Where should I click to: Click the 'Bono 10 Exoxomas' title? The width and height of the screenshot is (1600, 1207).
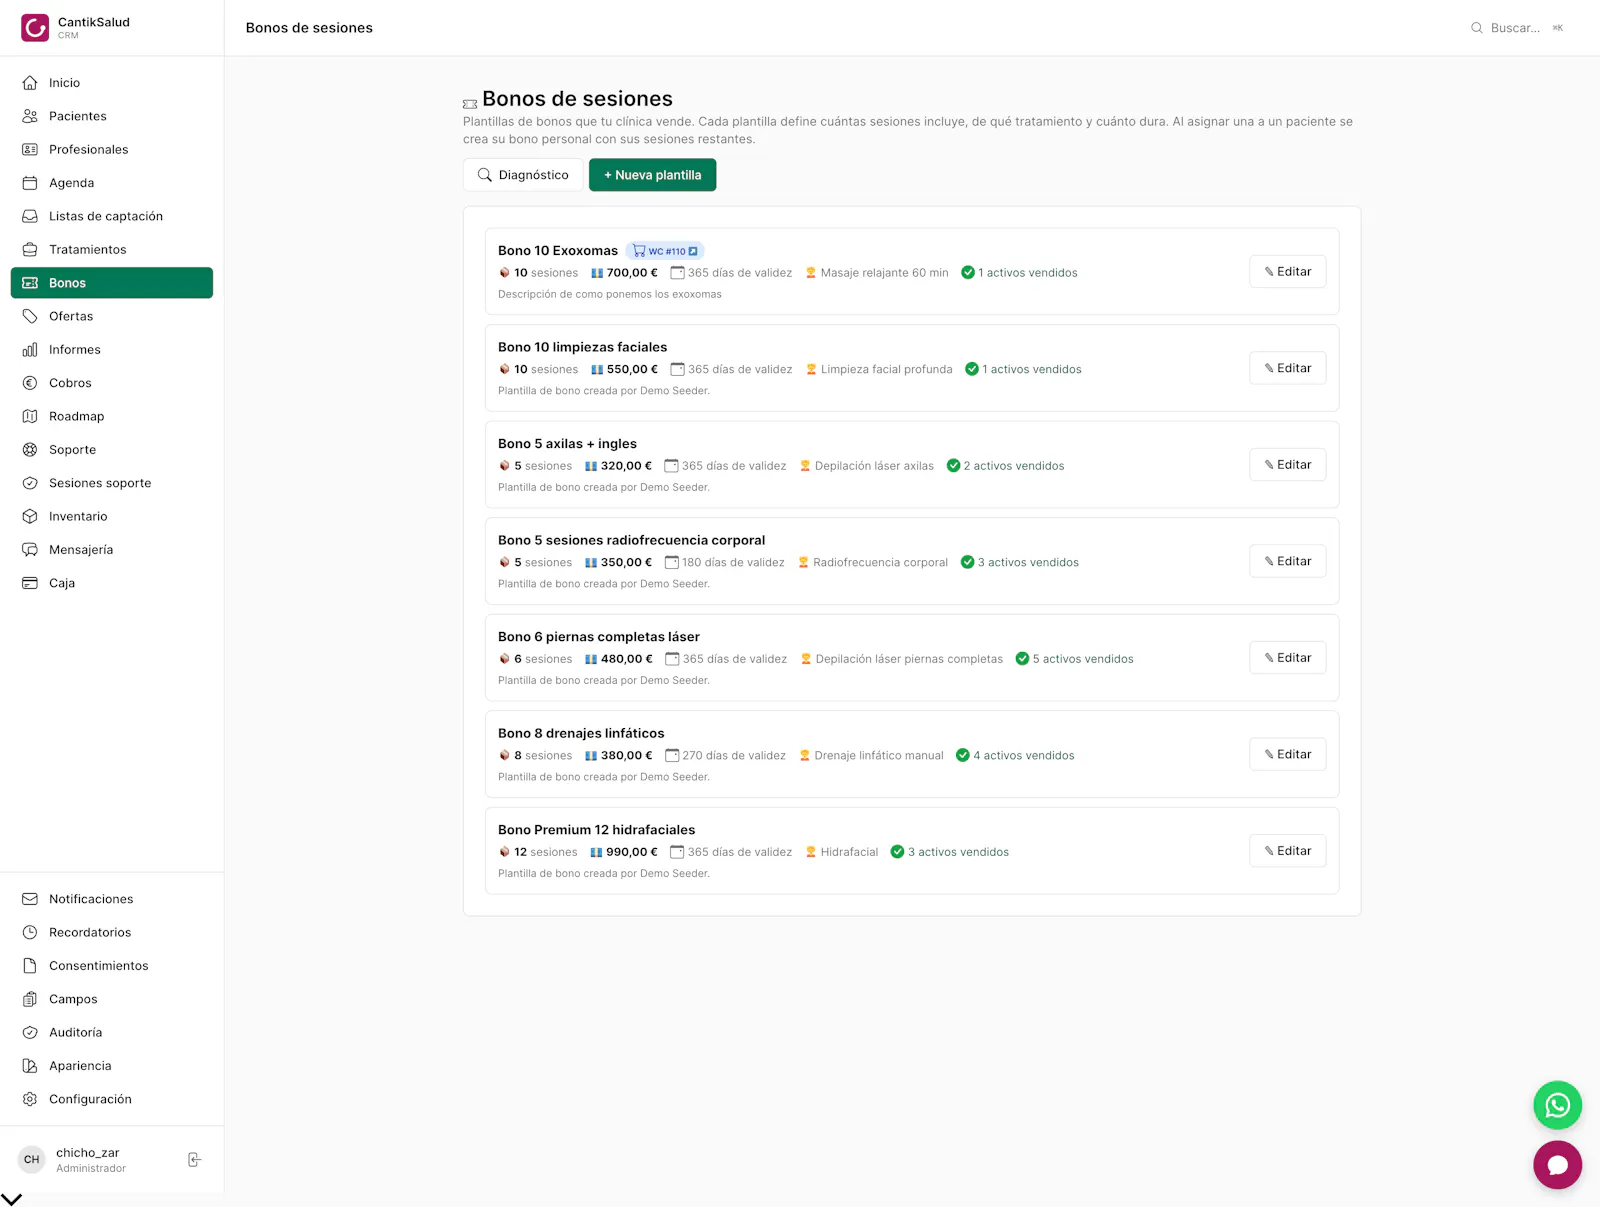pyautogui.click(x=558, y=251)
